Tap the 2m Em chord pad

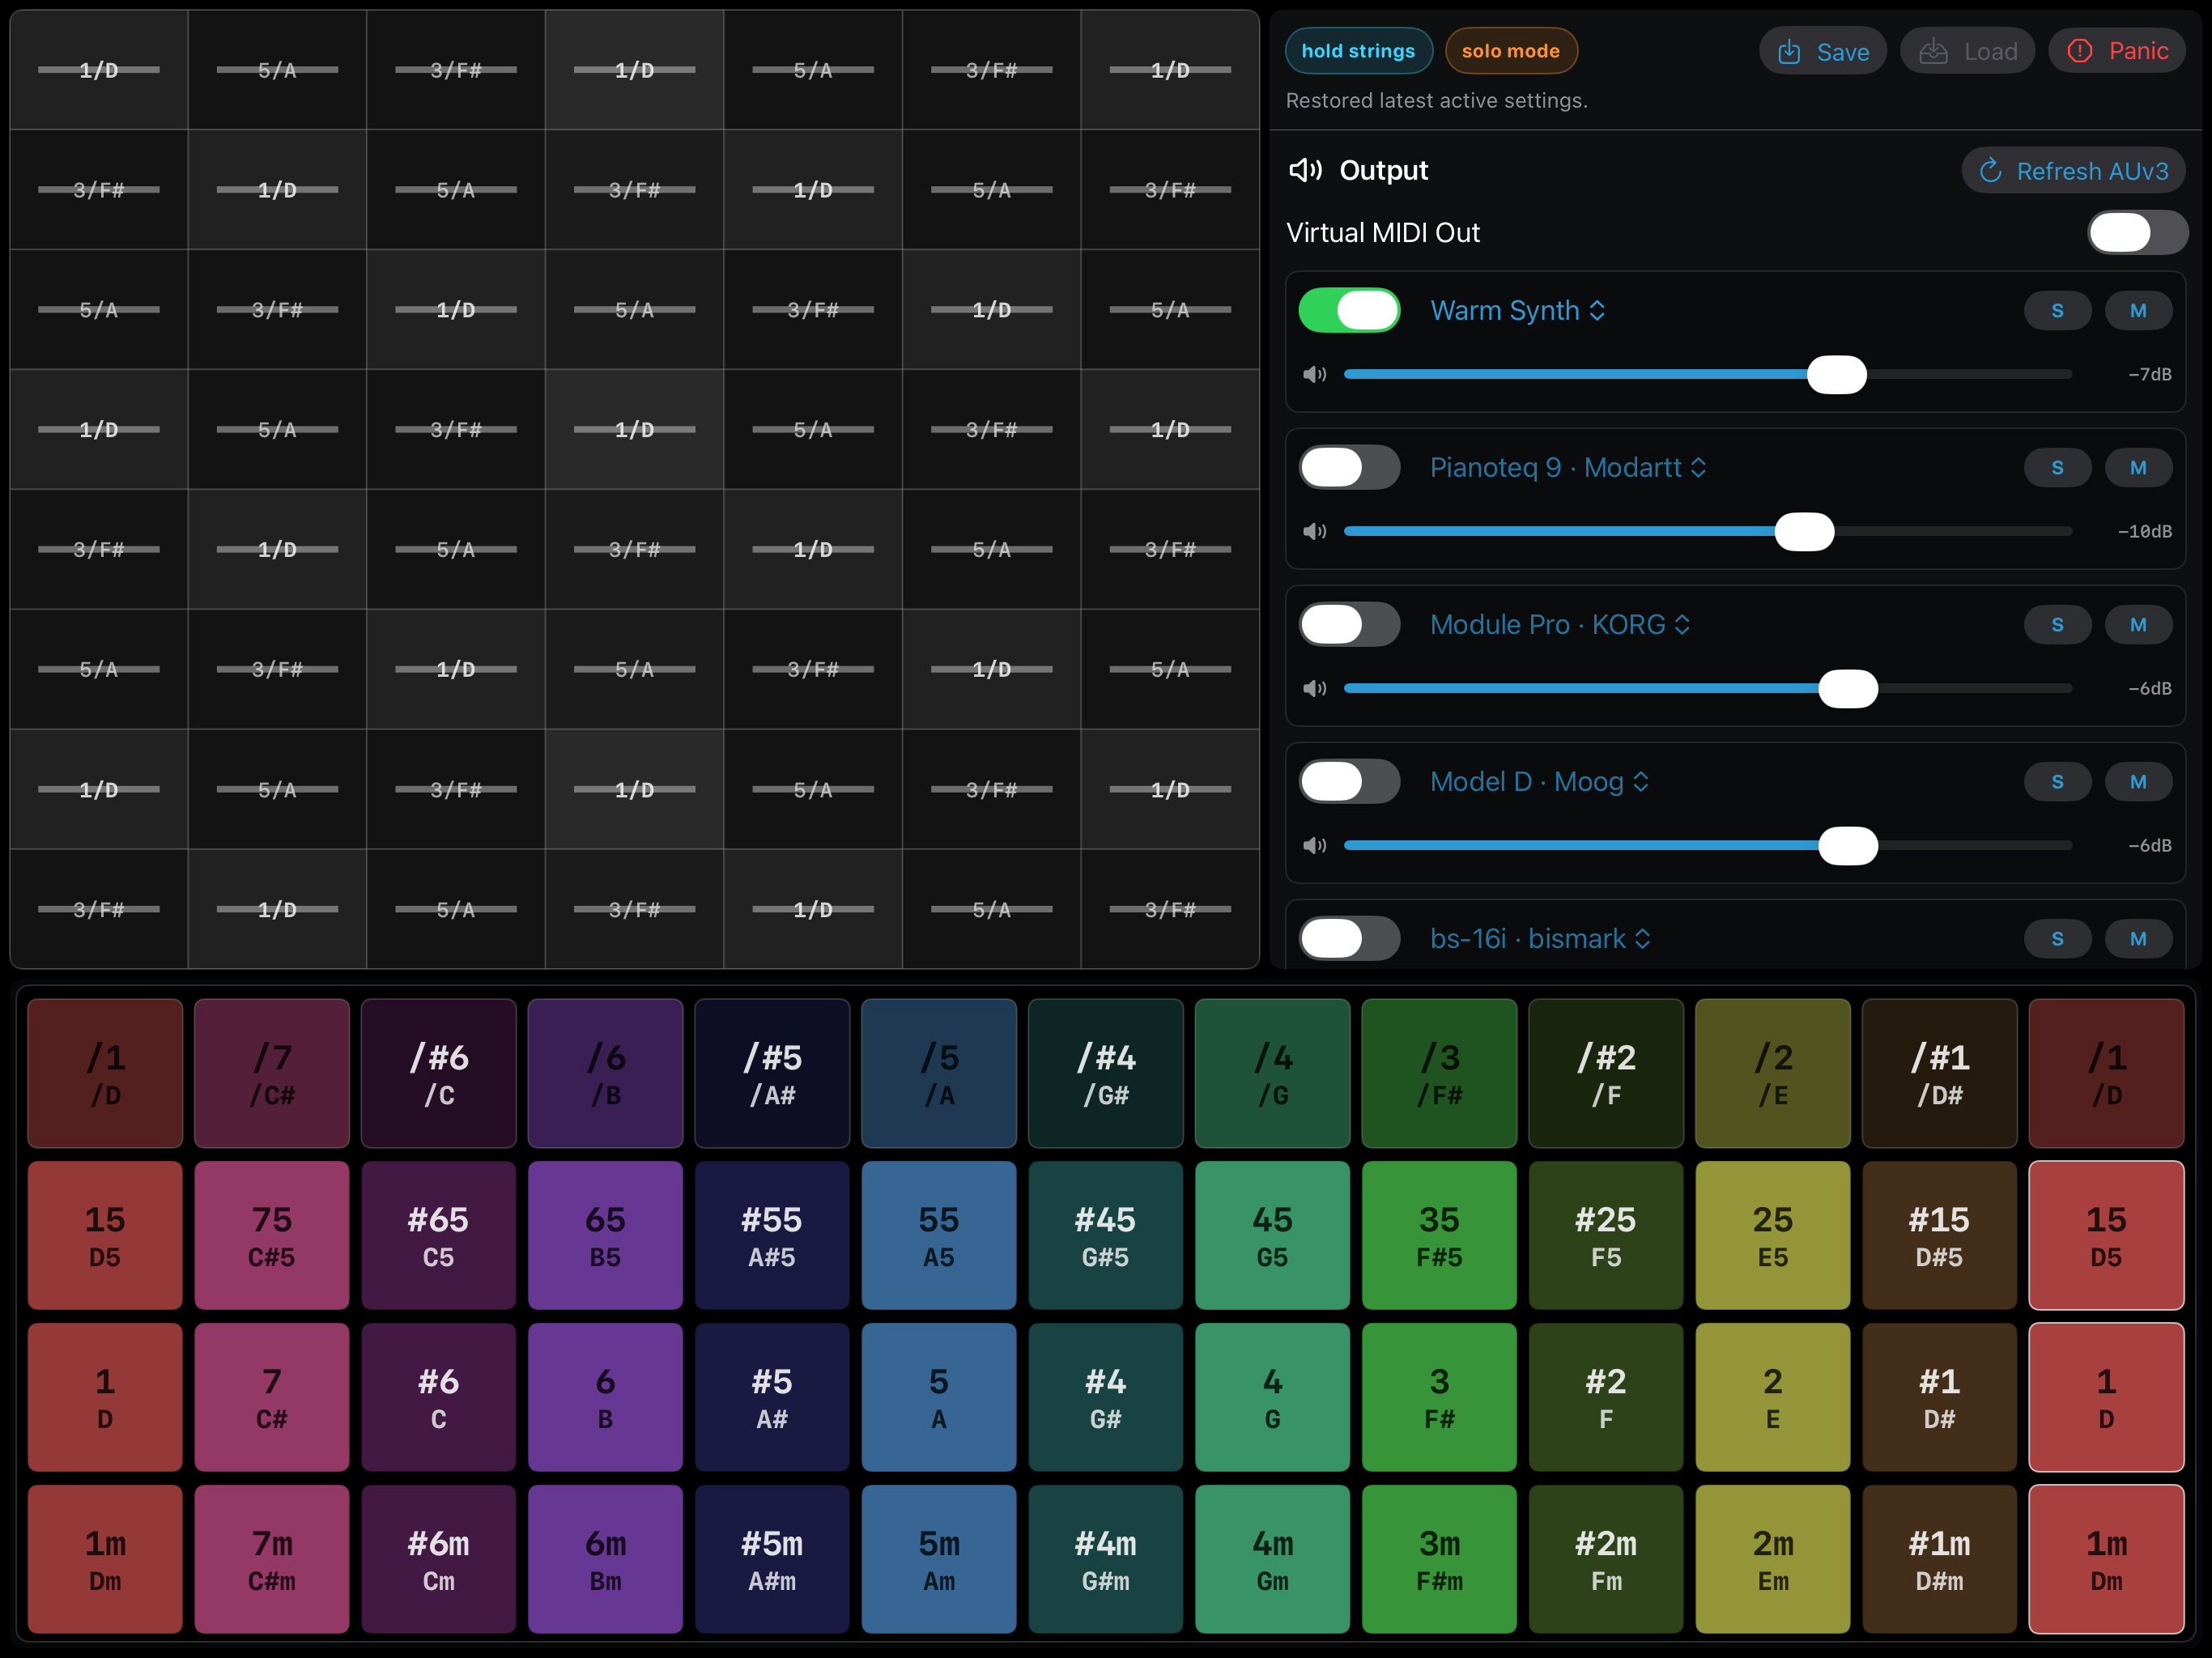[x=1773, y=1559]
